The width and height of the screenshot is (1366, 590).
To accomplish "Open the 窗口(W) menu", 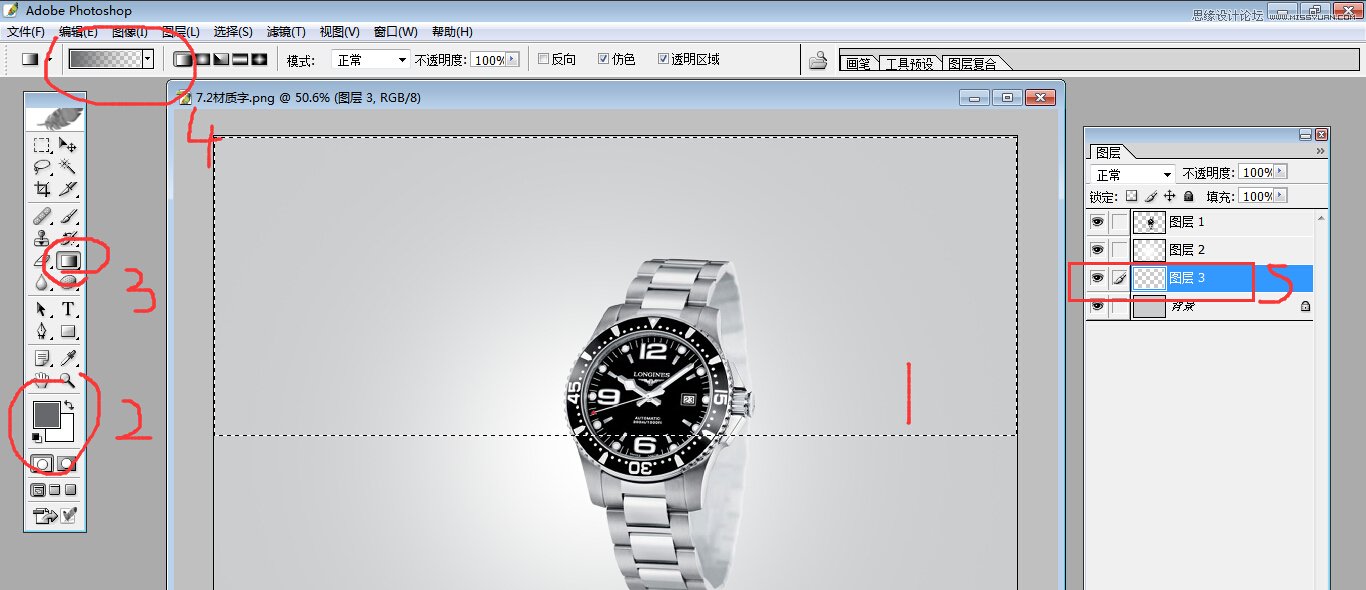I will point(396,32).
